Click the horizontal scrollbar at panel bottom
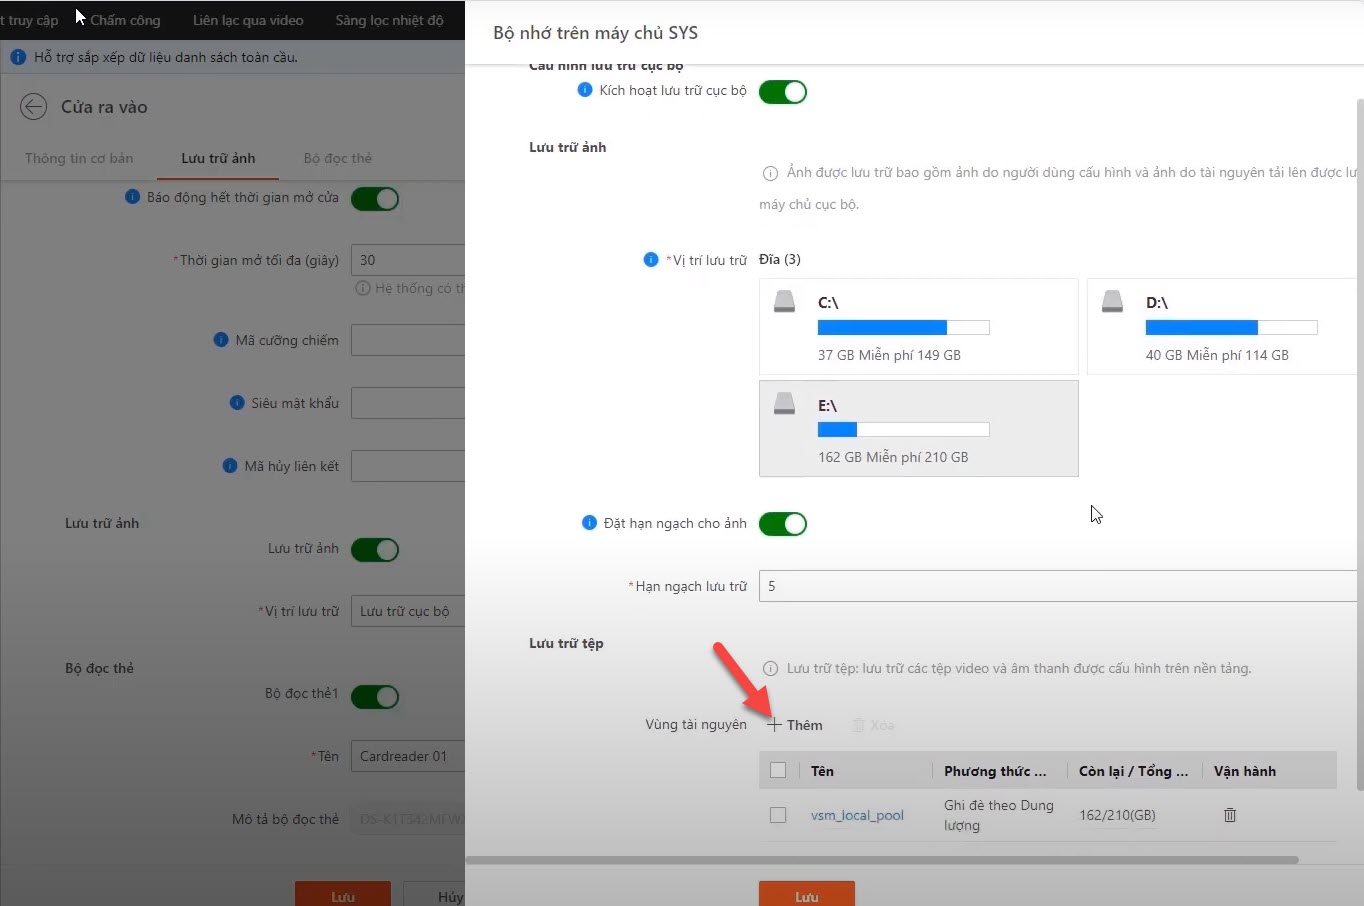Viewport: 1364px width, 906px height. pyautogui.click(x=880, y=860)
